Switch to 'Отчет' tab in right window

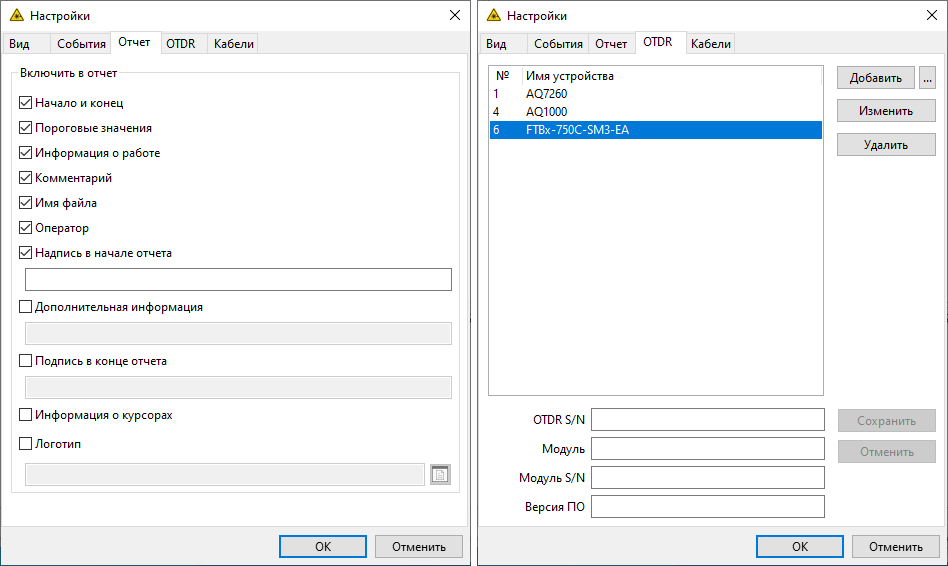coord(611,44)
